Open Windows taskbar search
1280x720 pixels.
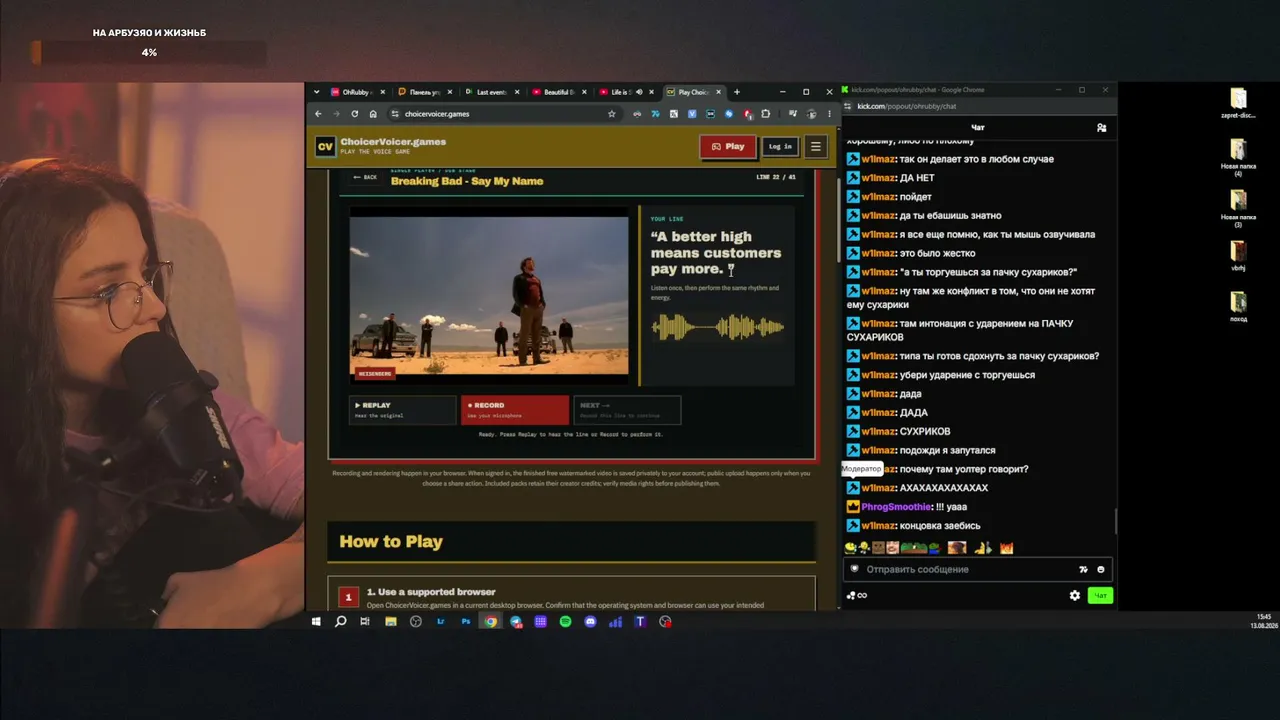(x=340, y=622)
